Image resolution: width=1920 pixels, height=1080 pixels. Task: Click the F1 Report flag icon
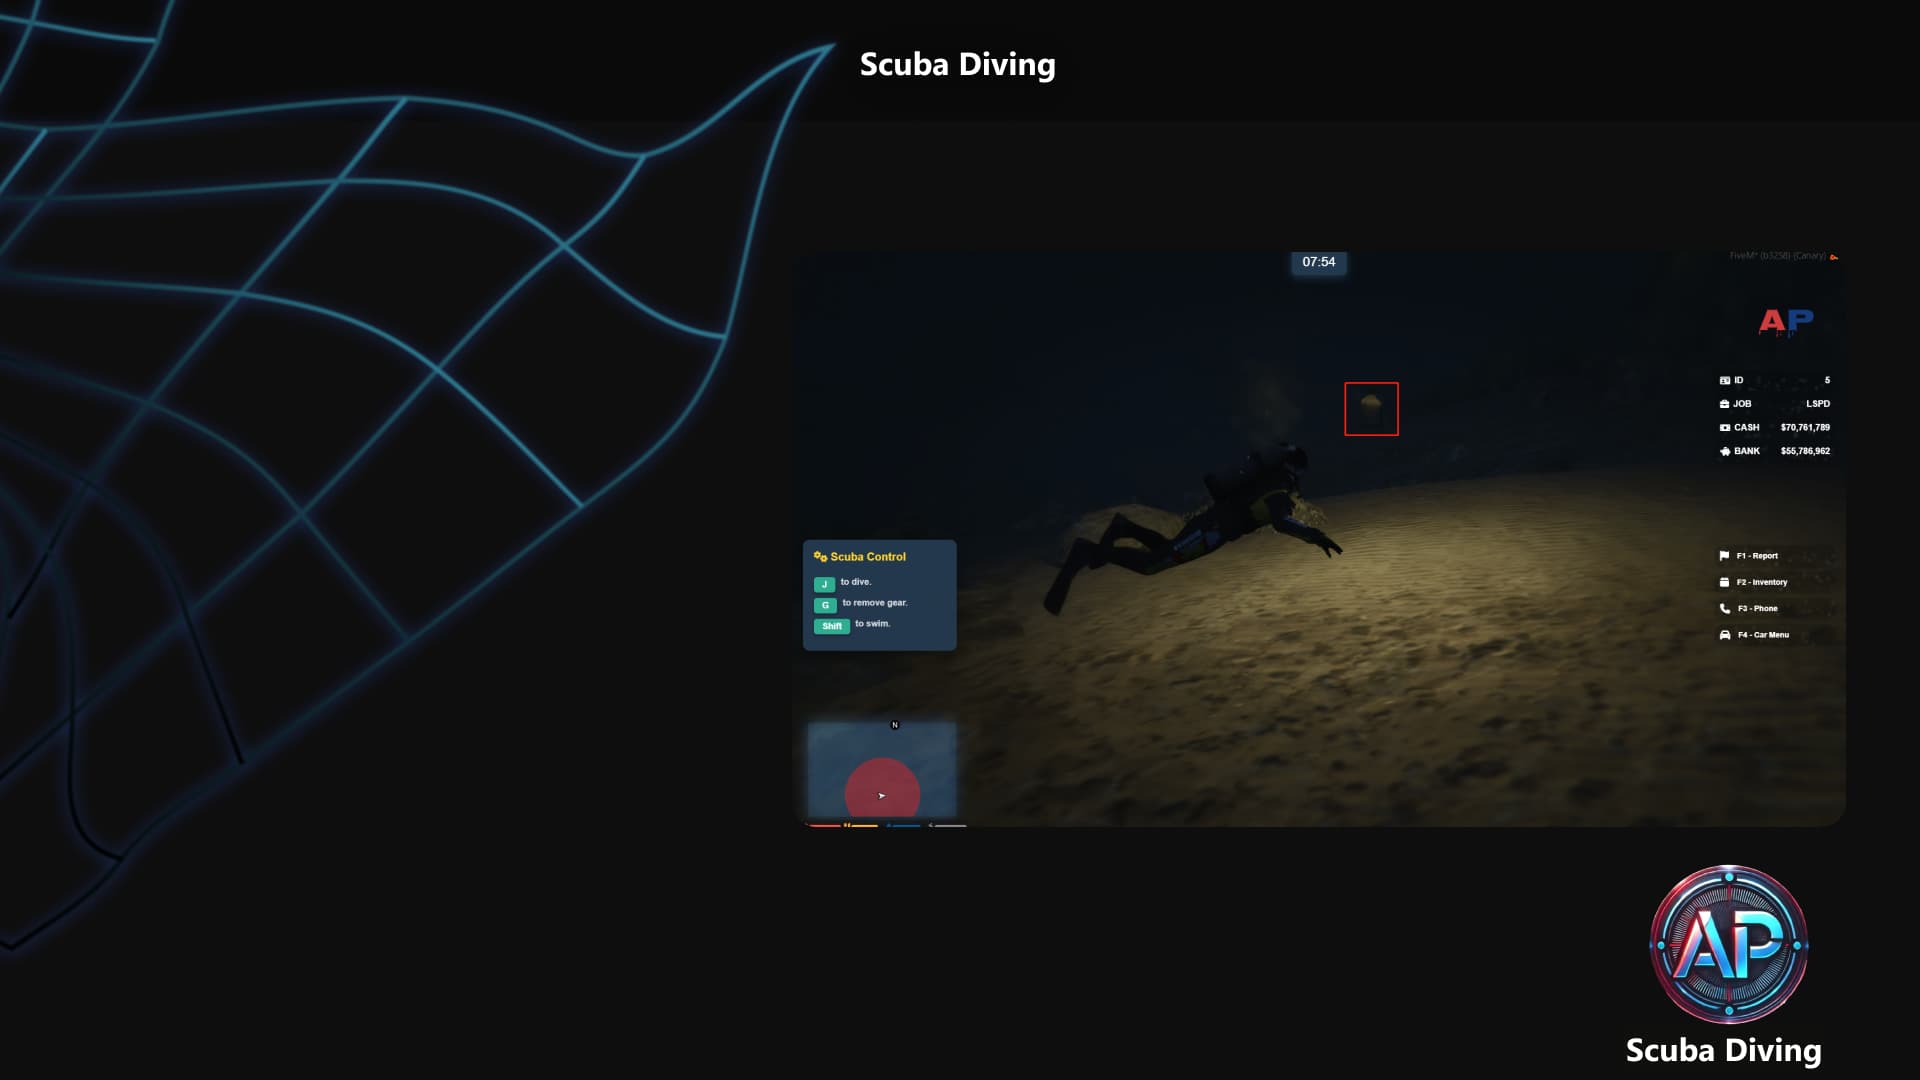pos(1724,556)
